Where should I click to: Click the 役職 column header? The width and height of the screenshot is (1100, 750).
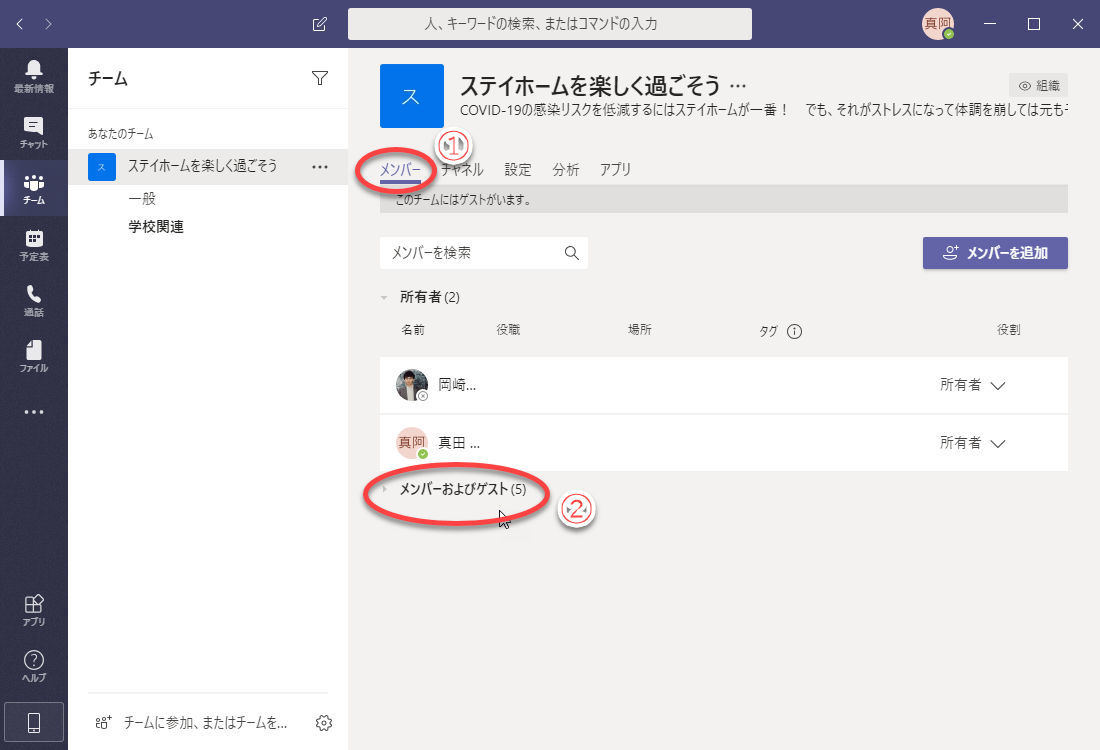508,330
